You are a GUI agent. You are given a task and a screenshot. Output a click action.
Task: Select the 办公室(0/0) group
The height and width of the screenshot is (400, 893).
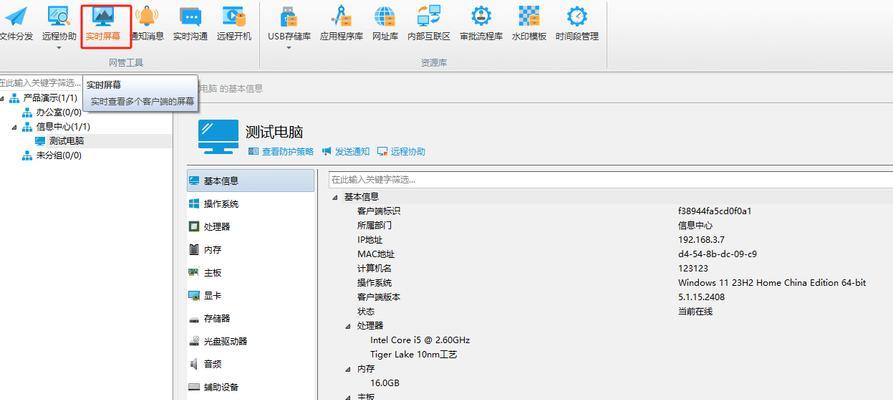coord(59,112)
